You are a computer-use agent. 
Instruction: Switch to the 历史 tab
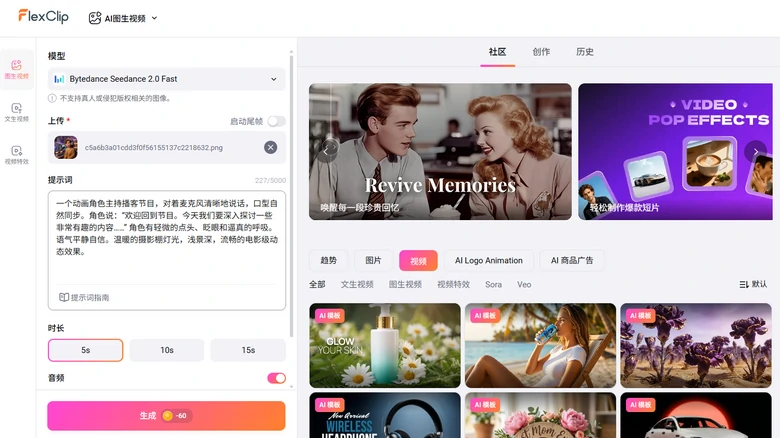pyautogui.click(x=585, y=52)
